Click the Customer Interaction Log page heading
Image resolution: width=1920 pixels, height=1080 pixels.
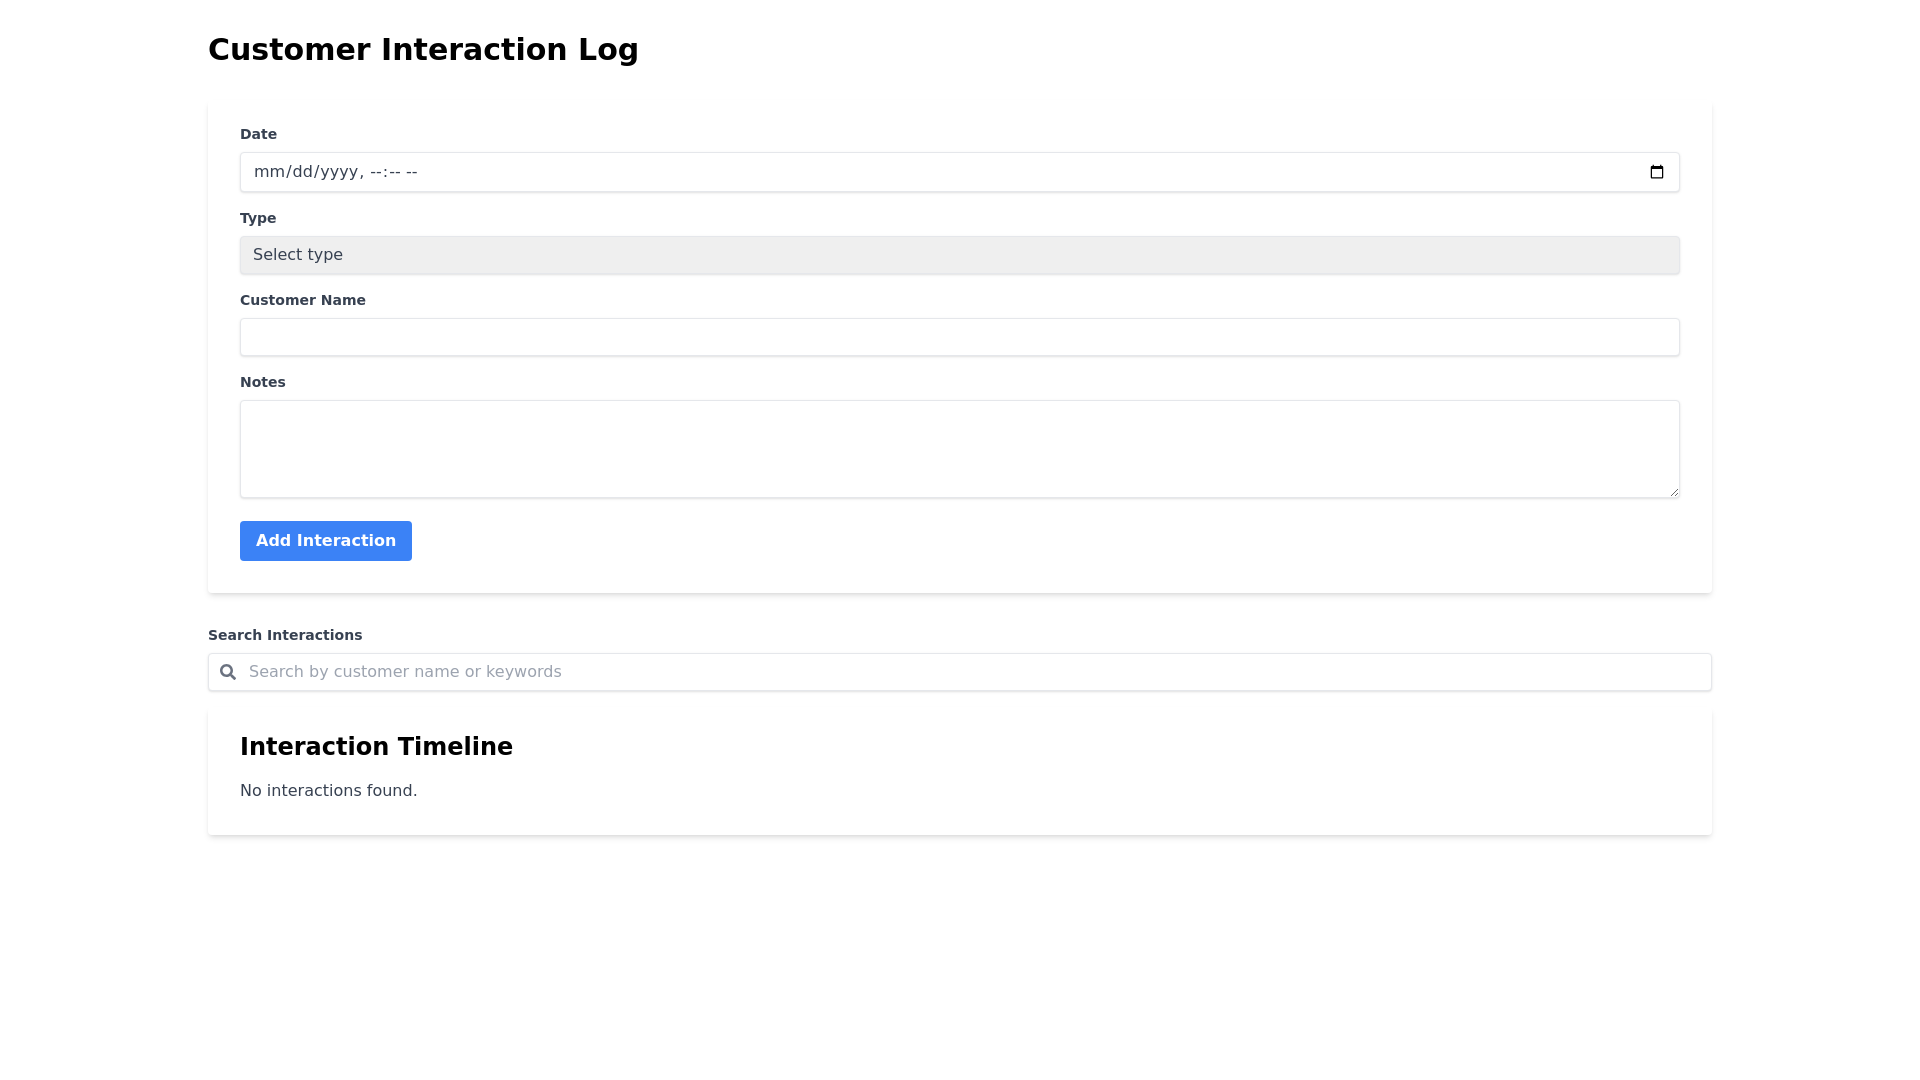tap(423, 50)
